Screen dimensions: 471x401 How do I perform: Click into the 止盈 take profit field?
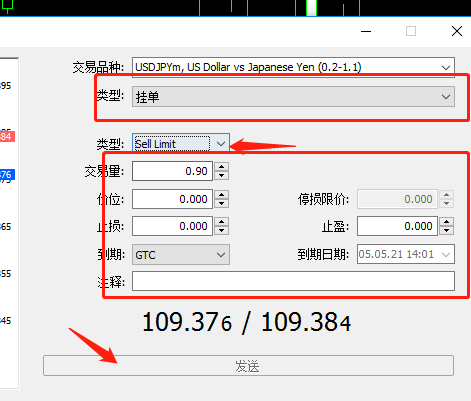click(x=397, y=226)
